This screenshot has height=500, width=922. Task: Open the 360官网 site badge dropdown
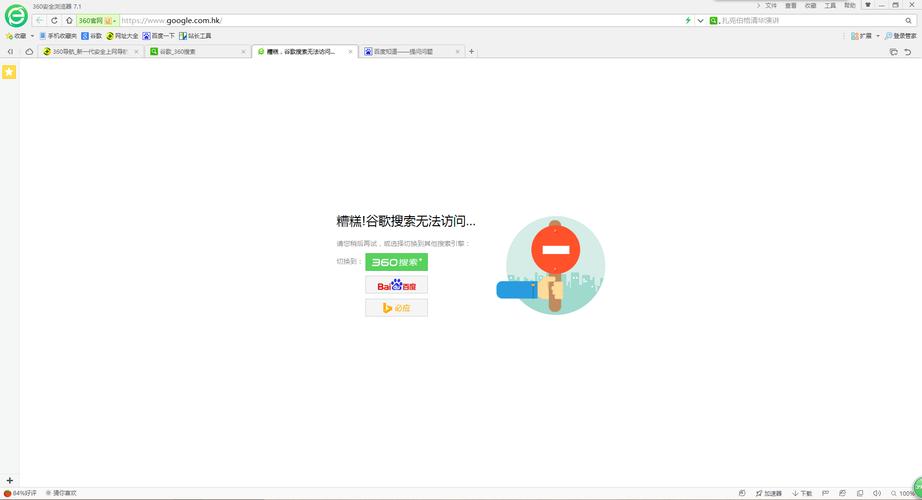98,21
